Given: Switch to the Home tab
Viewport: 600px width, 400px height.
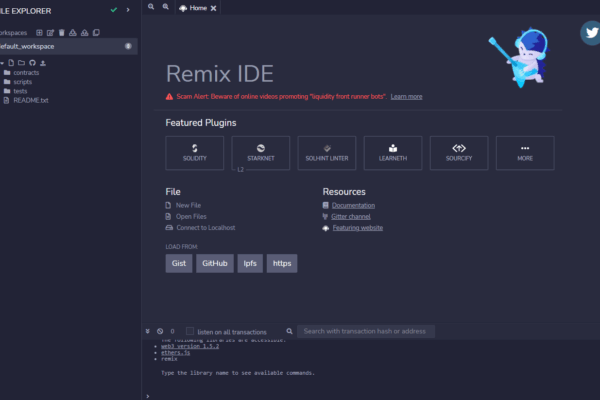Looking at the screenshot, I should pos(196,8).
